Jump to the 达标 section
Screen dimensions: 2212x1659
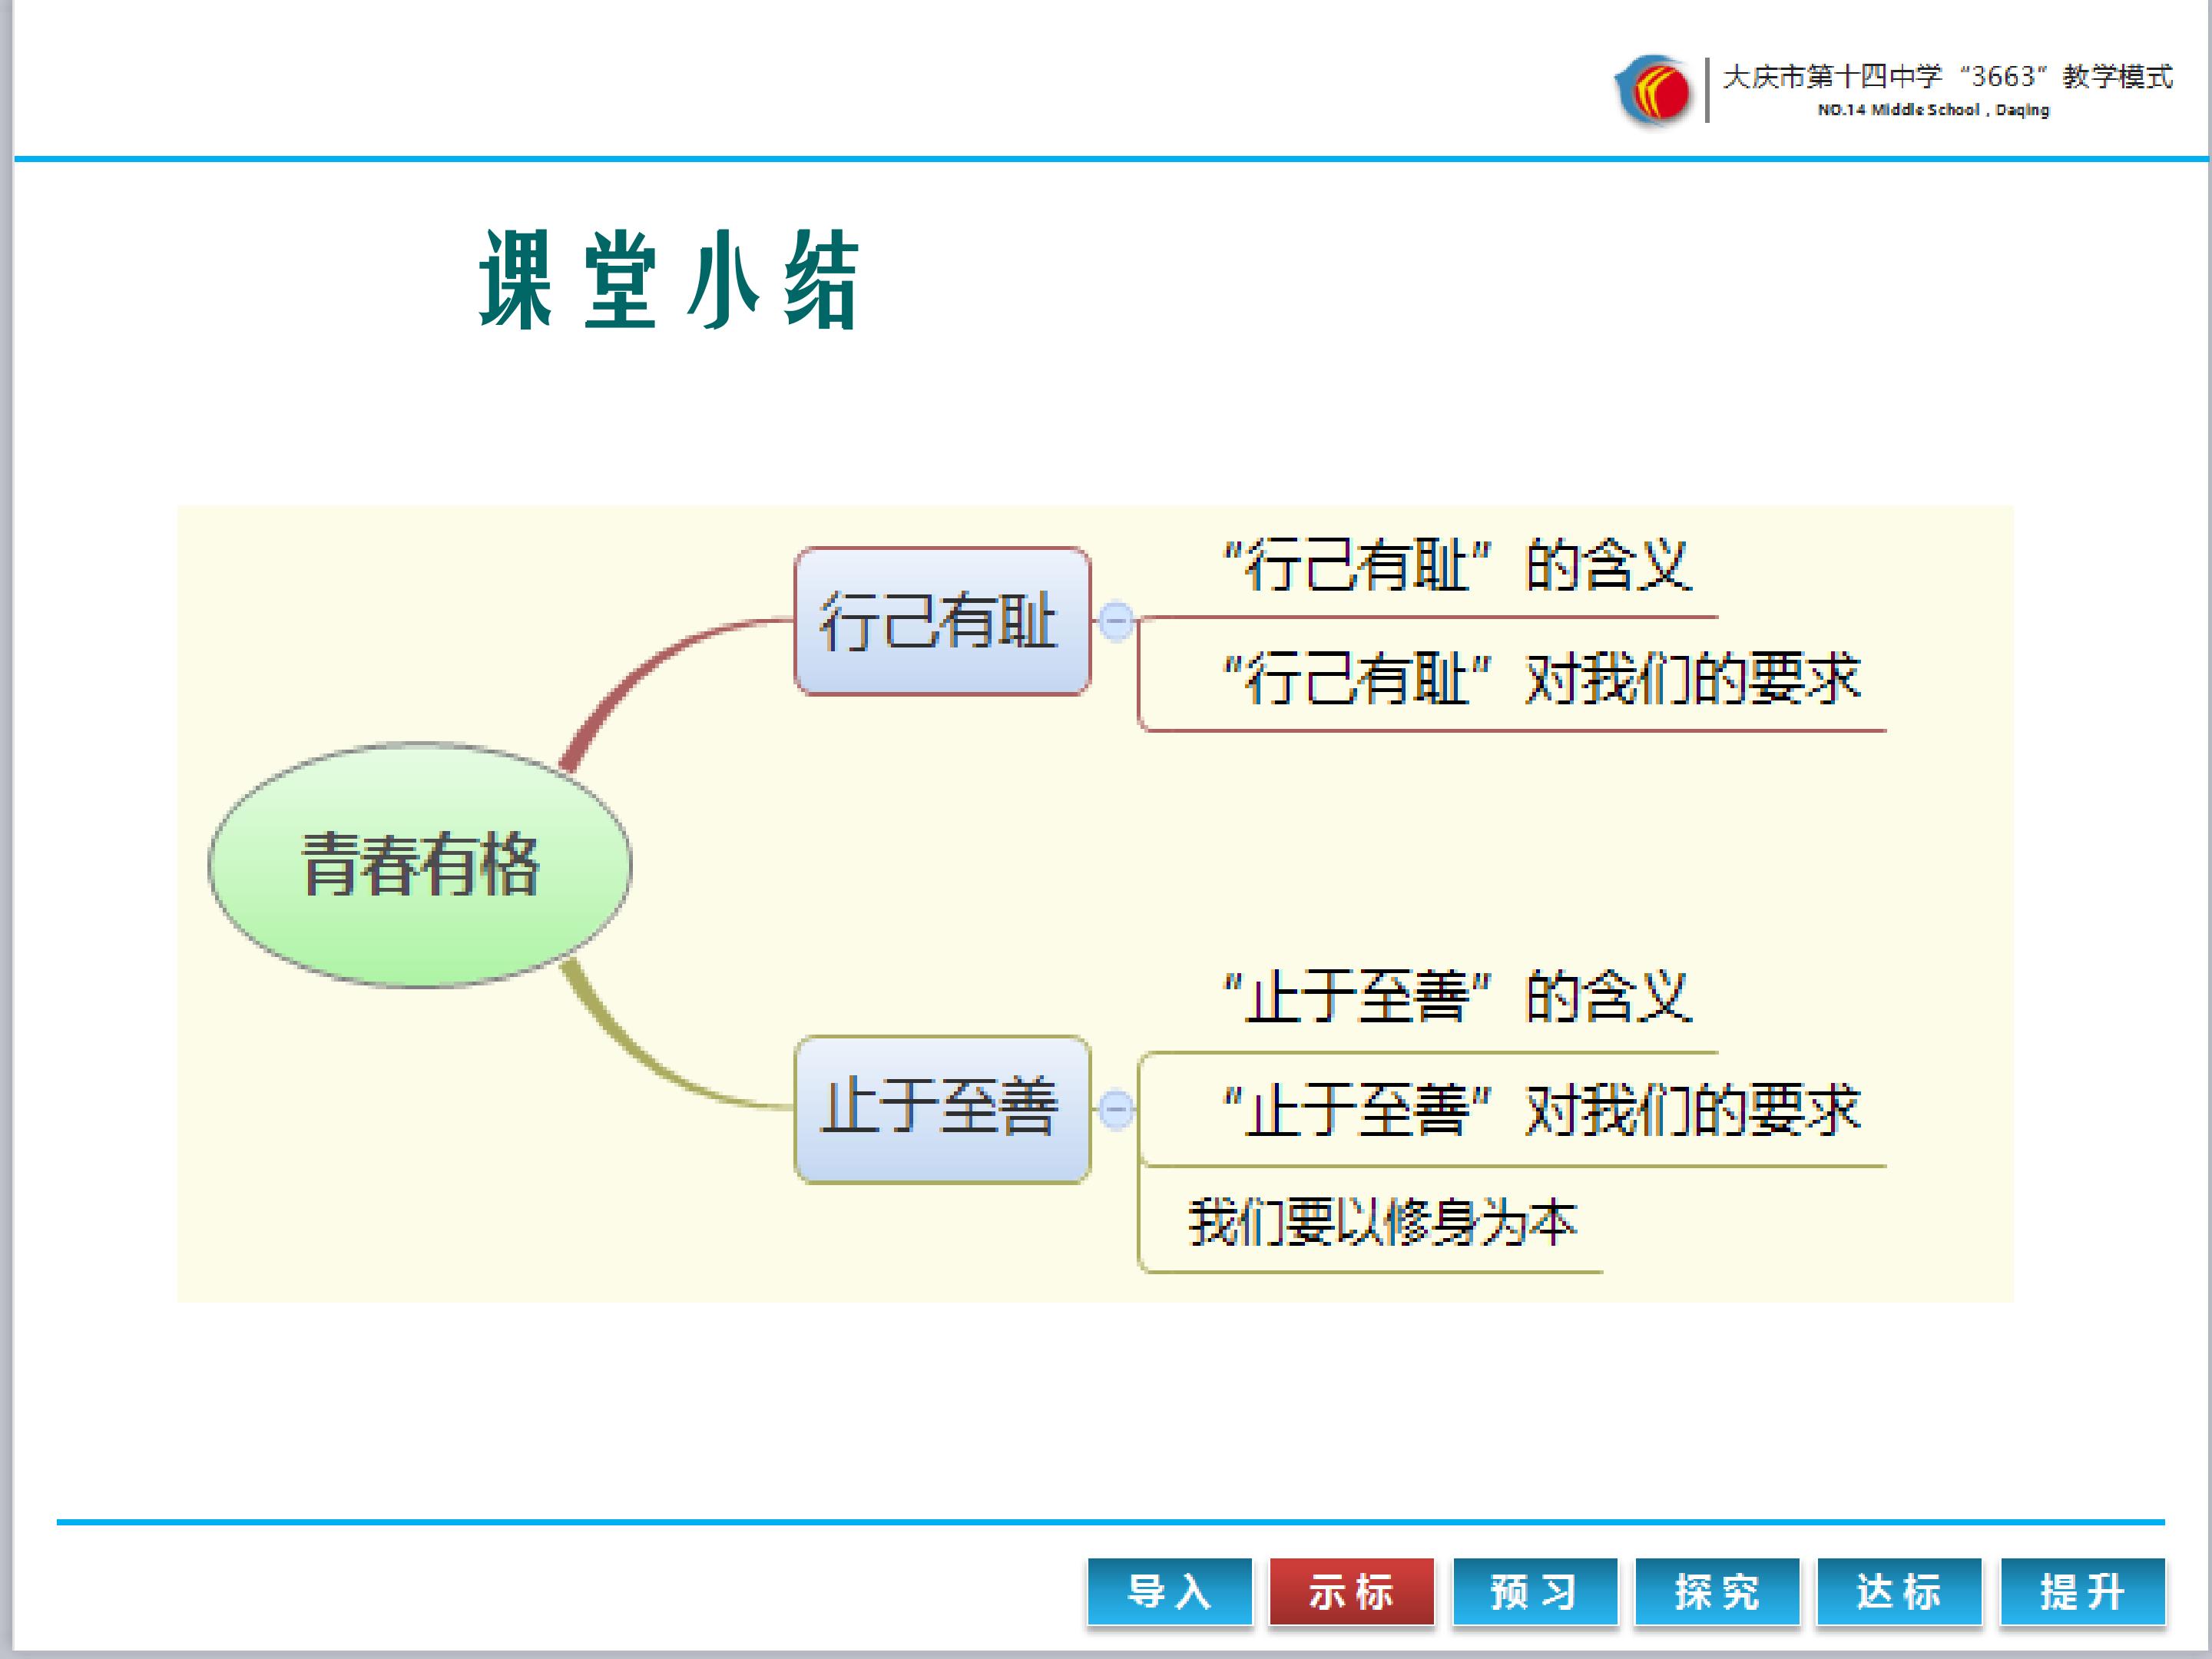pyautogui.click(x=1899, y=1591)
